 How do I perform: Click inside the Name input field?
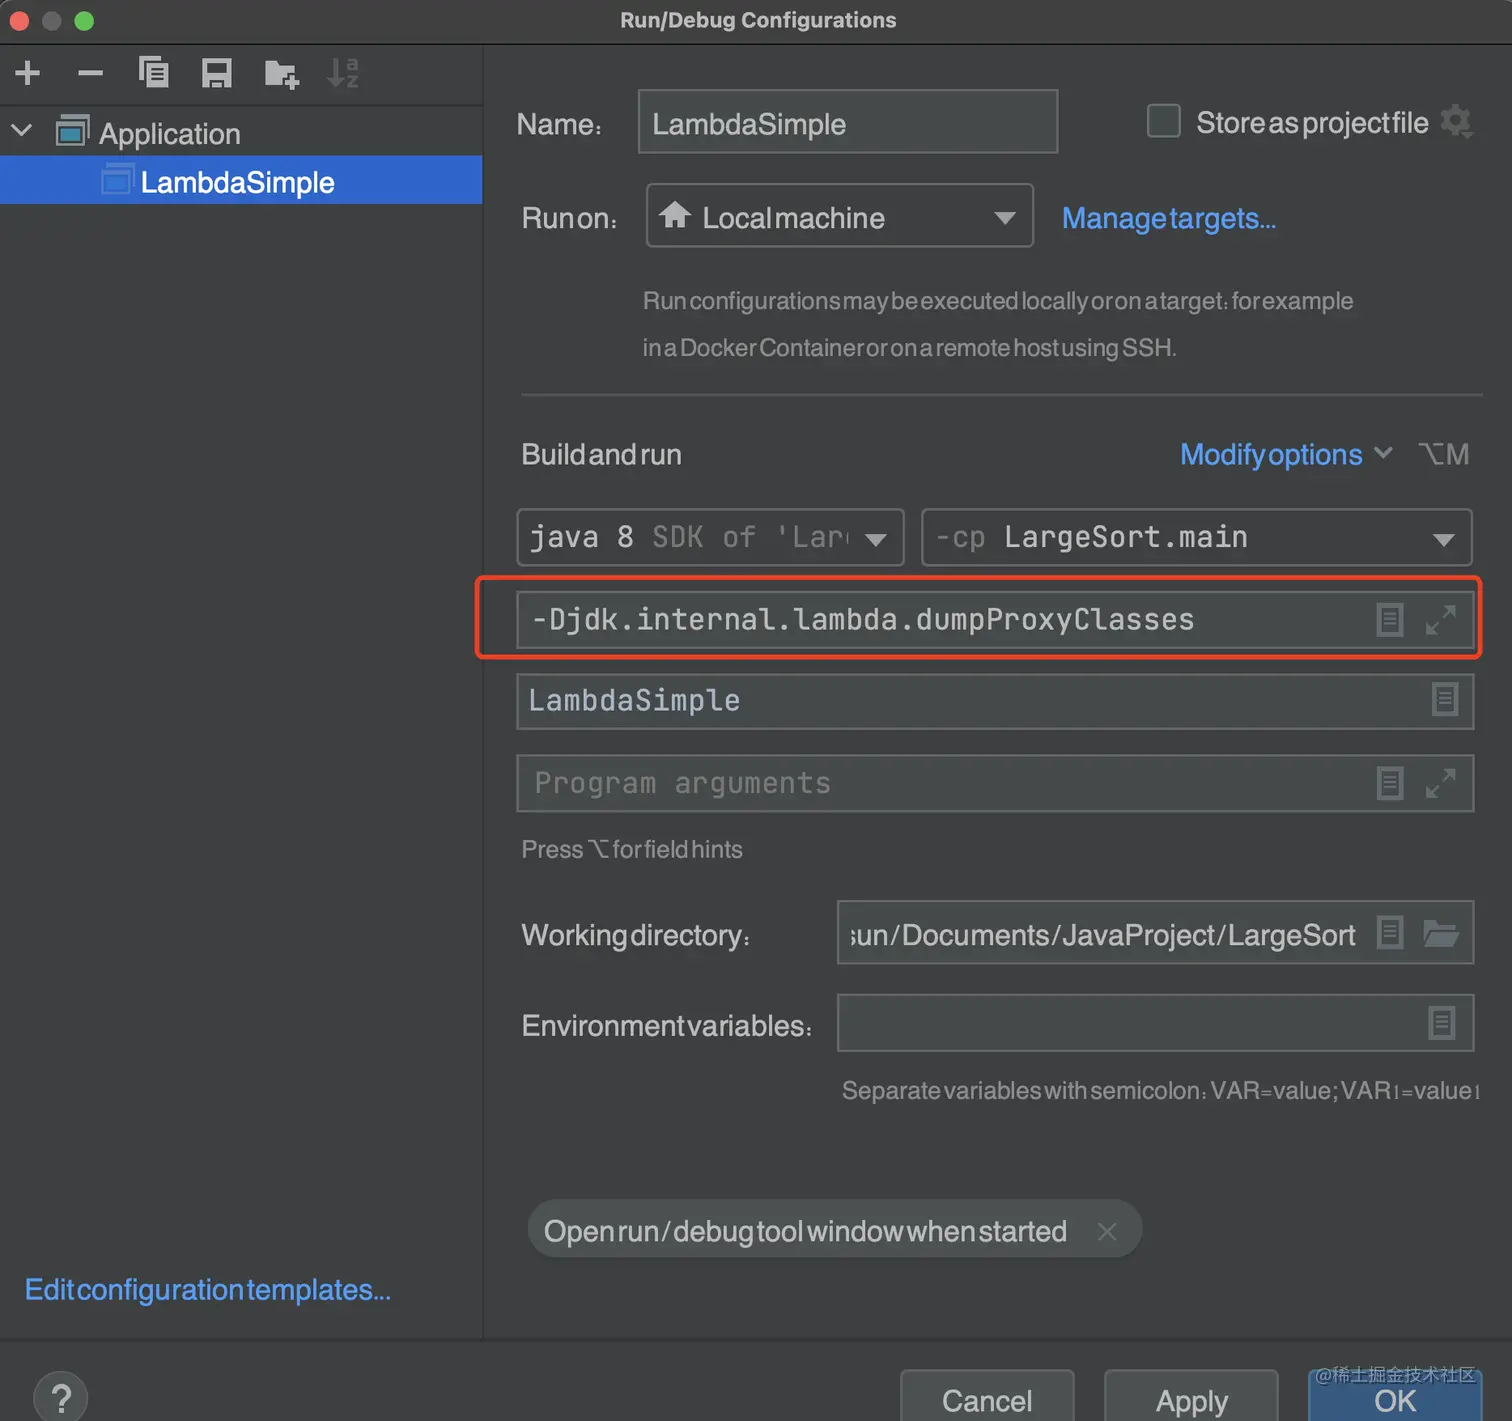846,122
